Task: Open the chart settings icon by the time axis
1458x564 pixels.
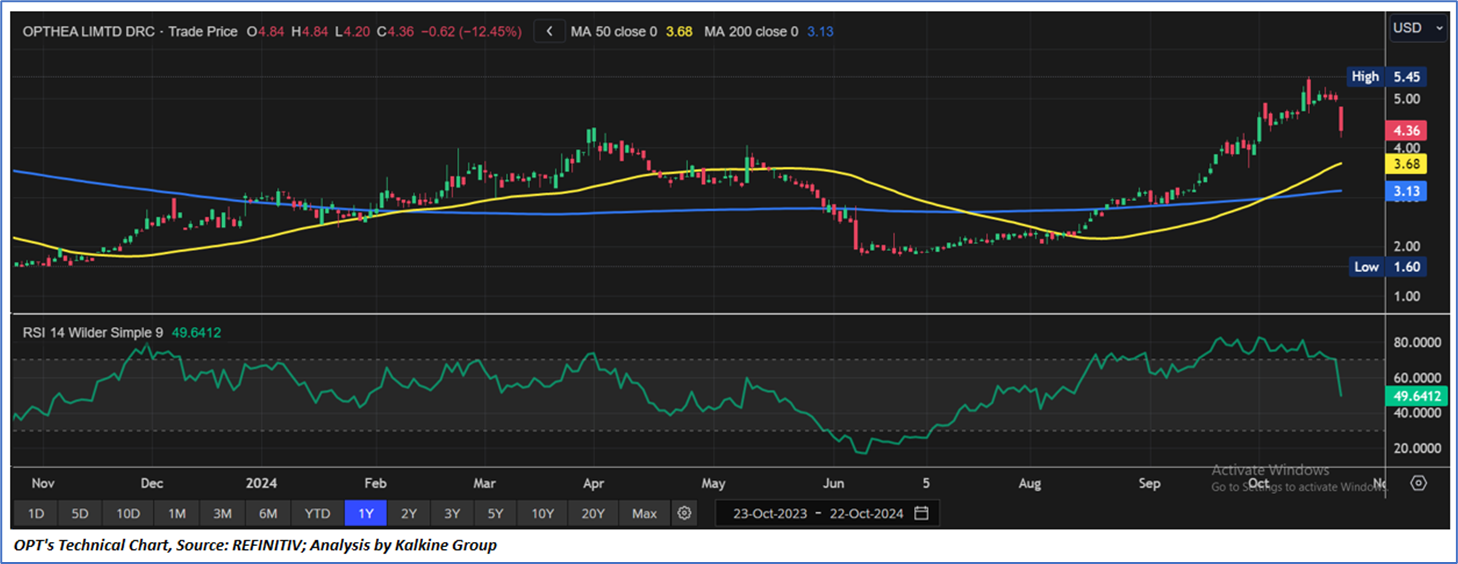Action: click(1418, 483)
